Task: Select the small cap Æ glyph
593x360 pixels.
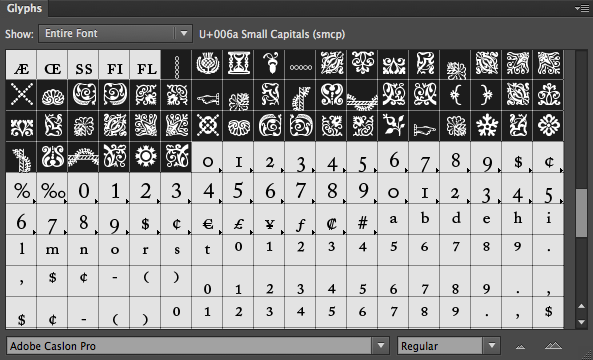Action: 21,65
